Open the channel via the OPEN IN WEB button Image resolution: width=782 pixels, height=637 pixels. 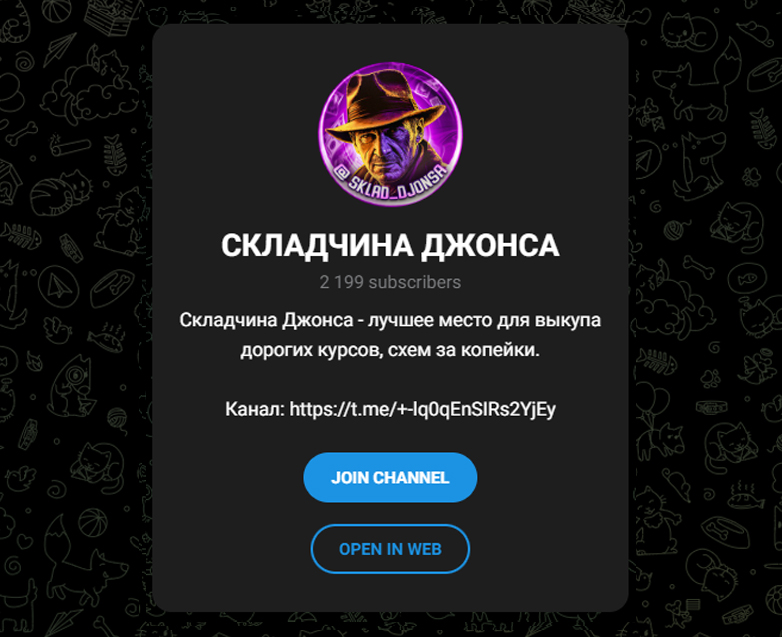pos(390,549)
